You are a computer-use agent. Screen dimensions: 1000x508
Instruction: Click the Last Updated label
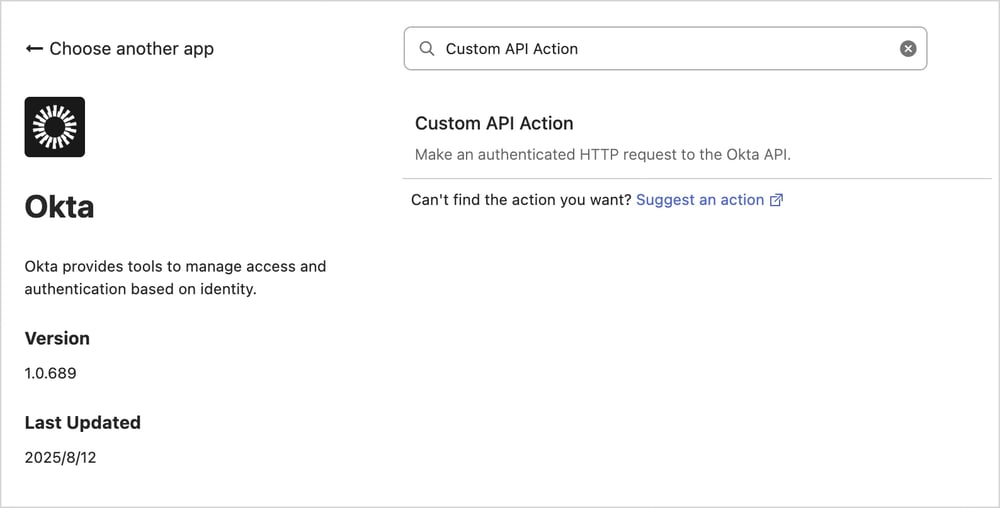pos(83,423)
